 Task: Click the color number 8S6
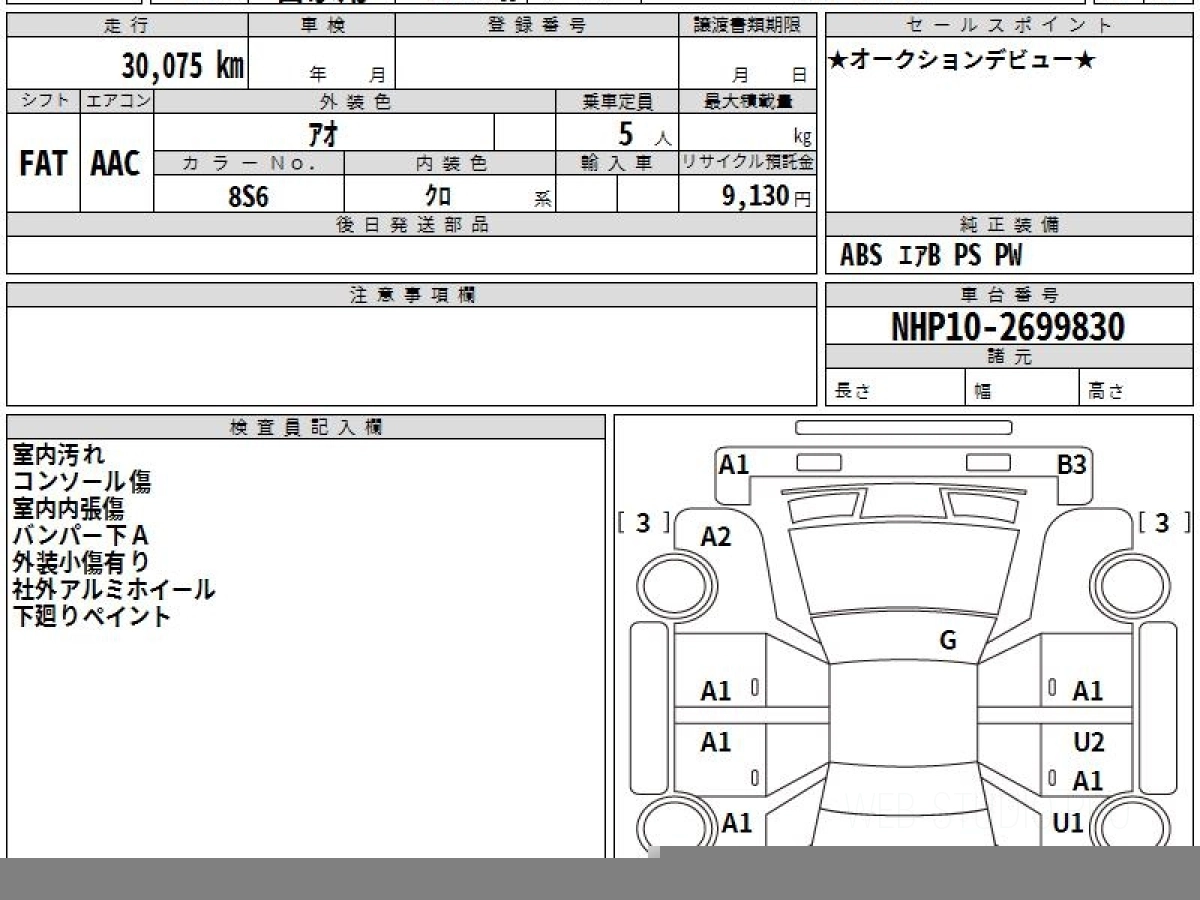[x=248, y=196]
